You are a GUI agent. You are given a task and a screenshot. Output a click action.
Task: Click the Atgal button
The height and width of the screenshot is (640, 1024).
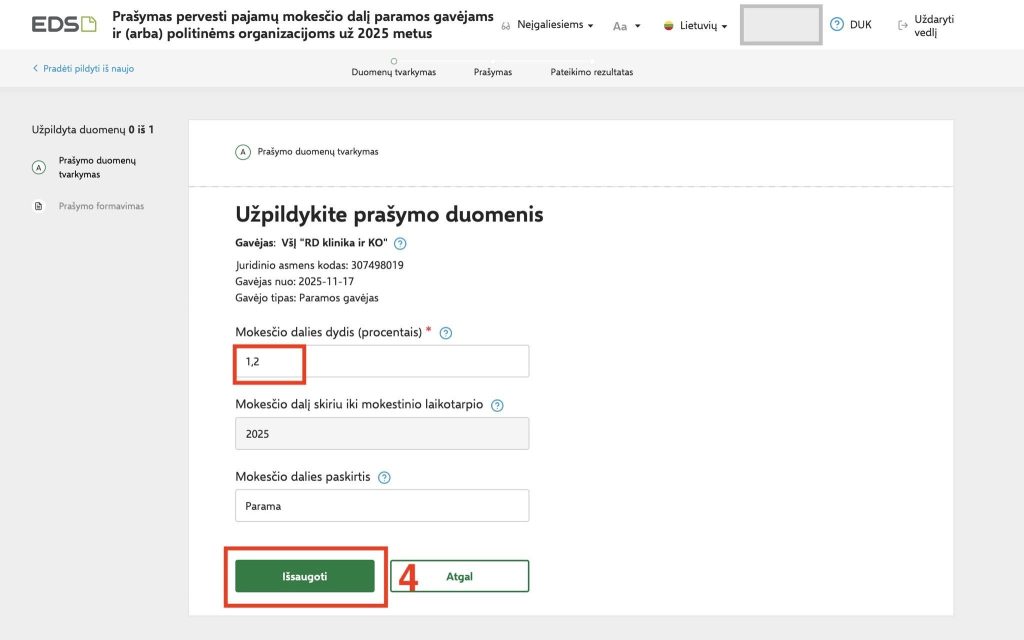(460, 576)
